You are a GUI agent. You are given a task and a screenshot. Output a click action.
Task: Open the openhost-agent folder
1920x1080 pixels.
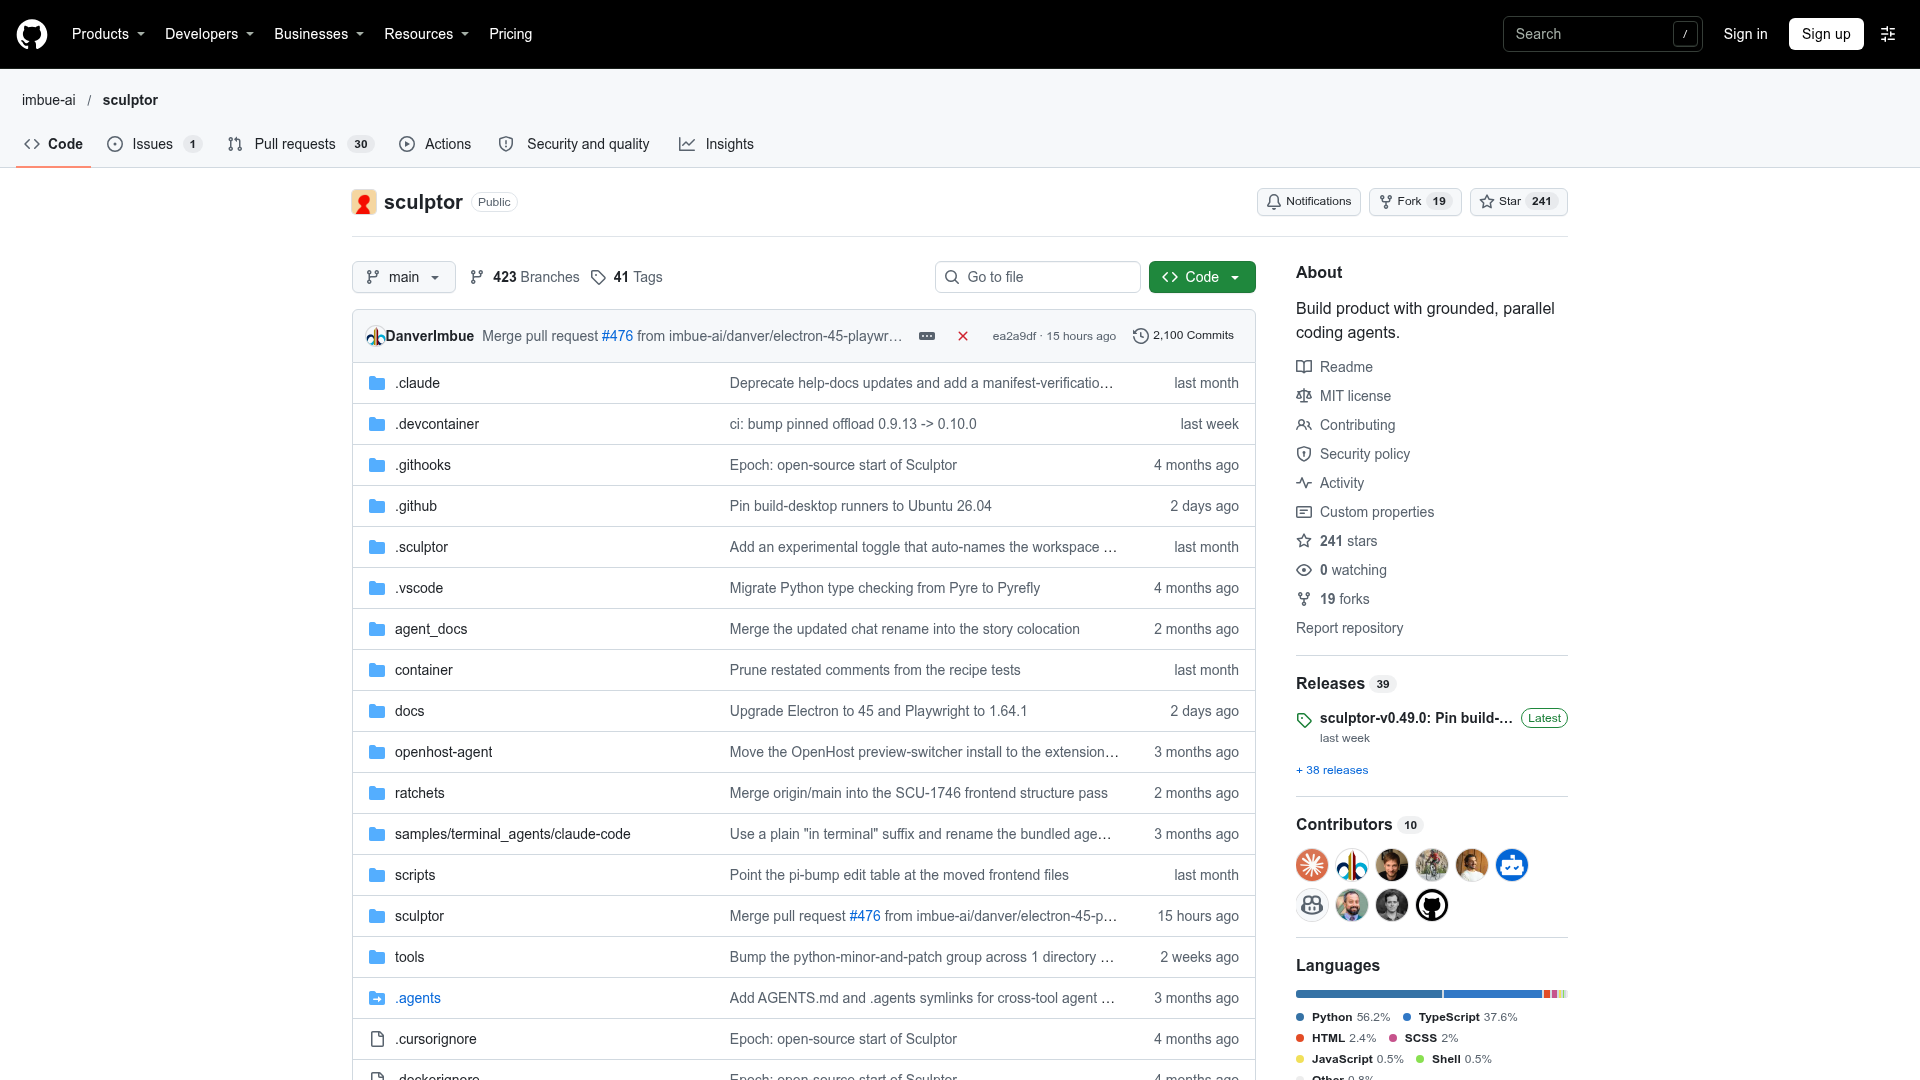[x=443, y=752]
